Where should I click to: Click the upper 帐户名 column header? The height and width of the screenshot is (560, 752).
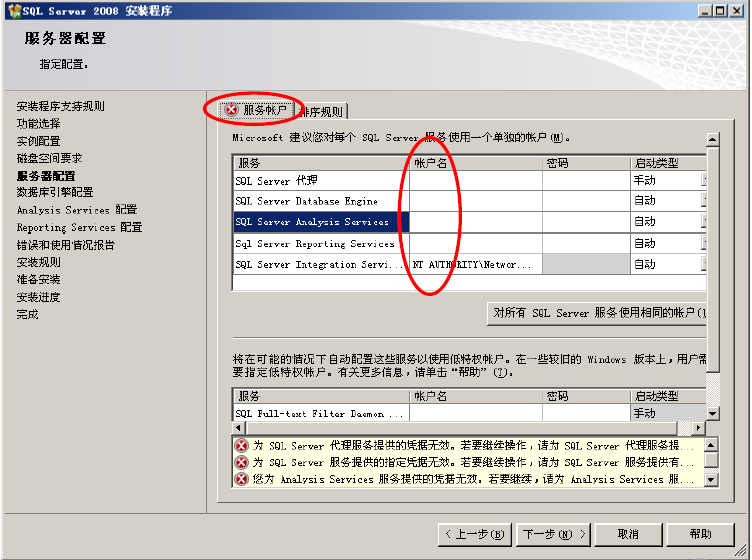(x=476, y=163)
